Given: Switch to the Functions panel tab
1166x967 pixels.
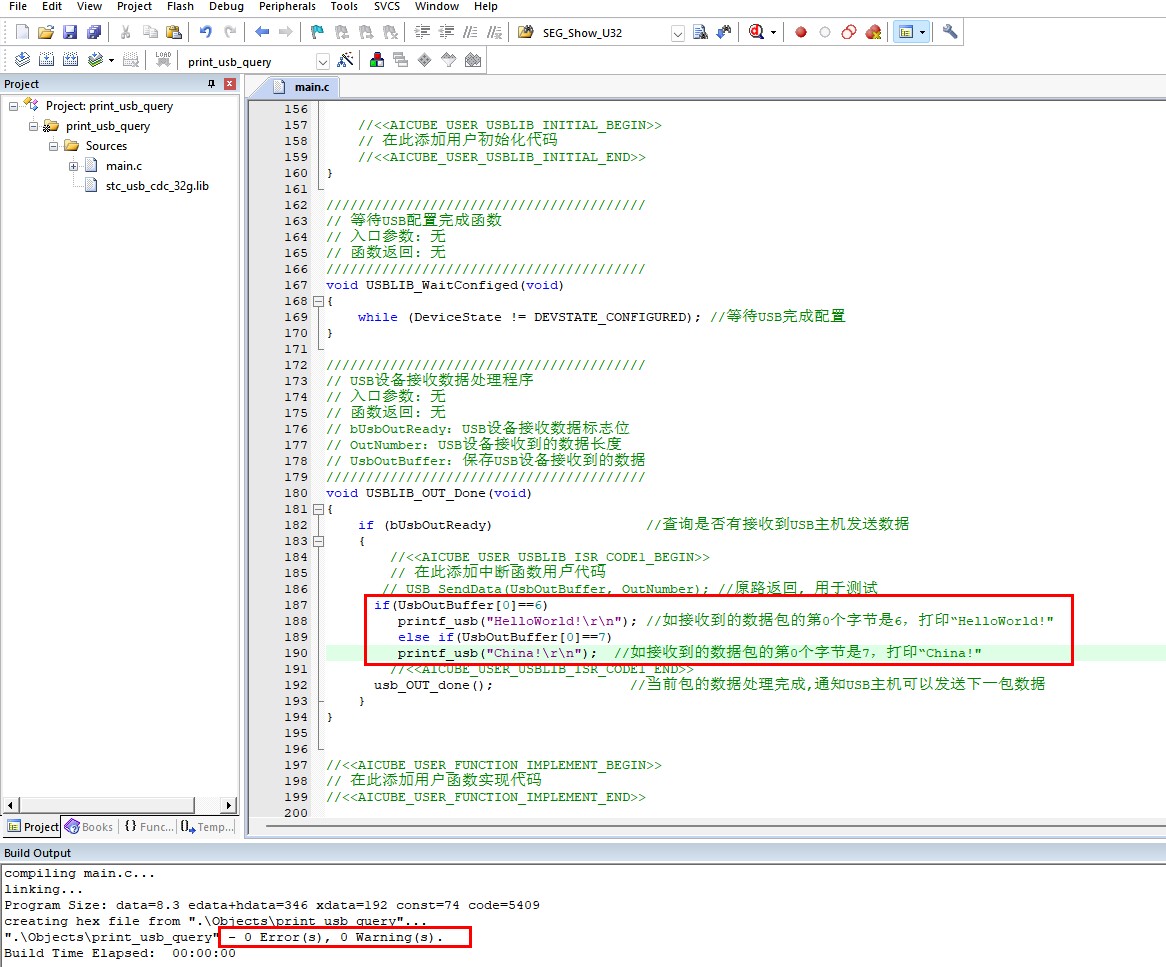Looking at the screenshot, I should [147, 826].
